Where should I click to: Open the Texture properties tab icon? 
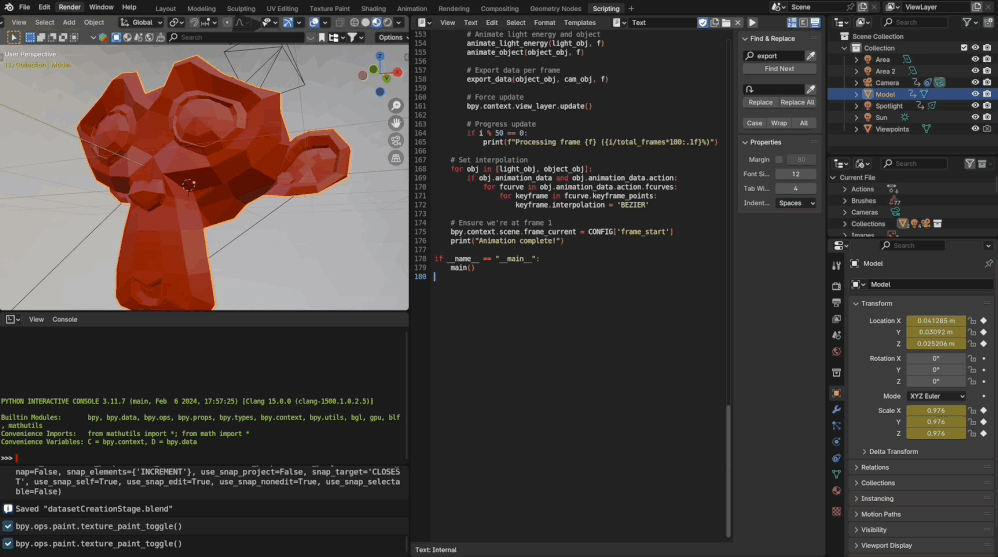[836, 511]
